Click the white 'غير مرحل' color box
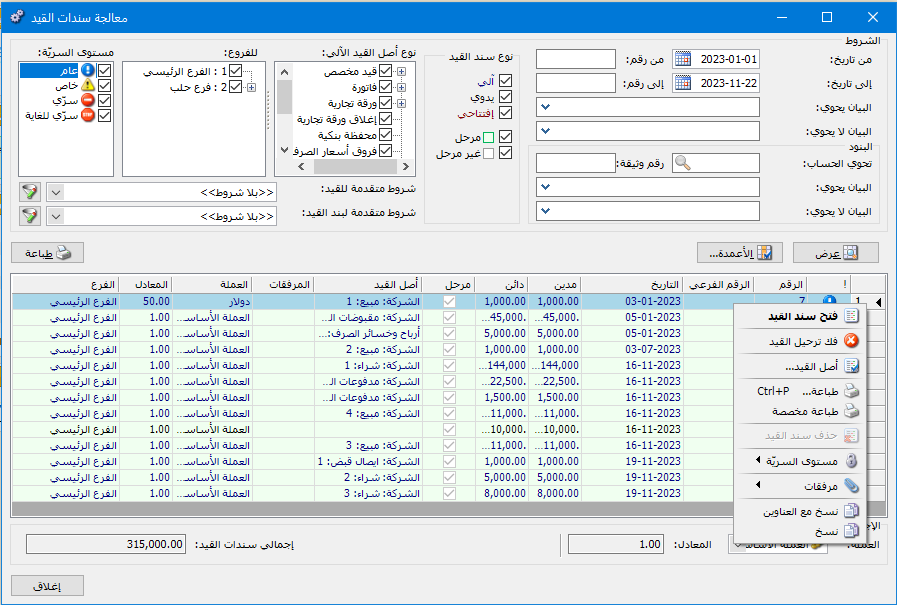 click(489, 153)
